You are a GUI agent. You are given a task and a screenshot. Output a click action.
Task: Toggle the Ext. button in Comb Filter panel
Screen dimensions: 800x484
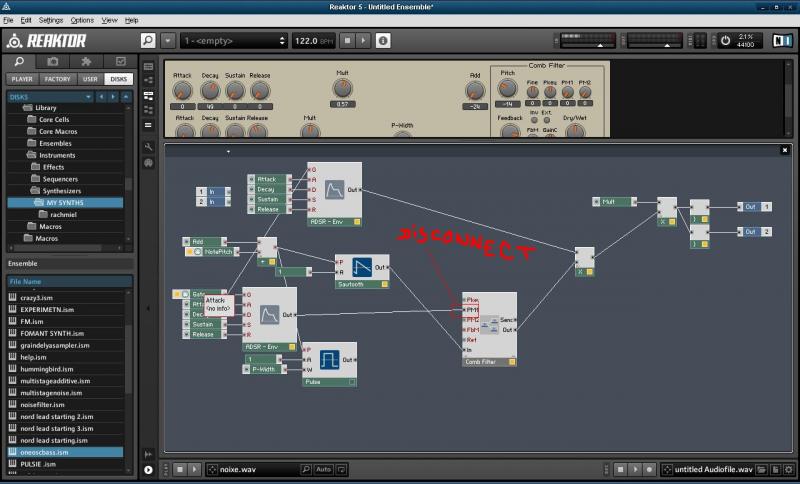tap(547, 120)
